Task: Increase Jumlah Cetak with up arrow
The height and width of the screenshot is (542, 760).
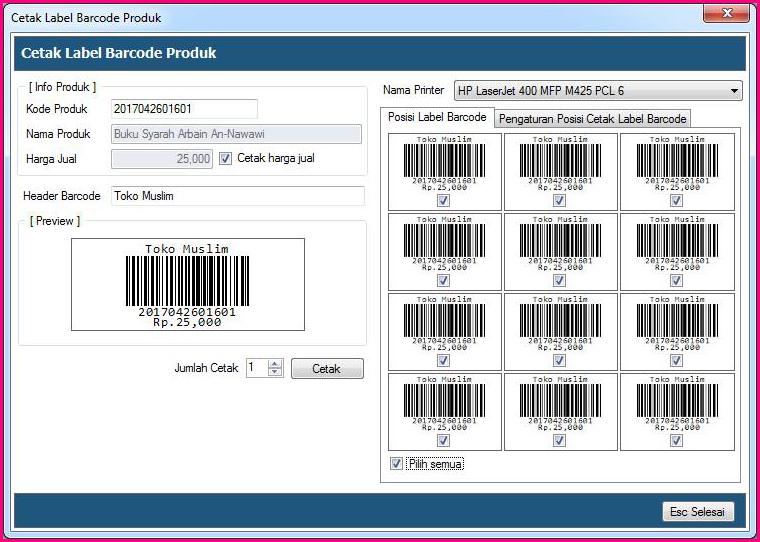Action: pyautogui.click(x=276, y=364)
